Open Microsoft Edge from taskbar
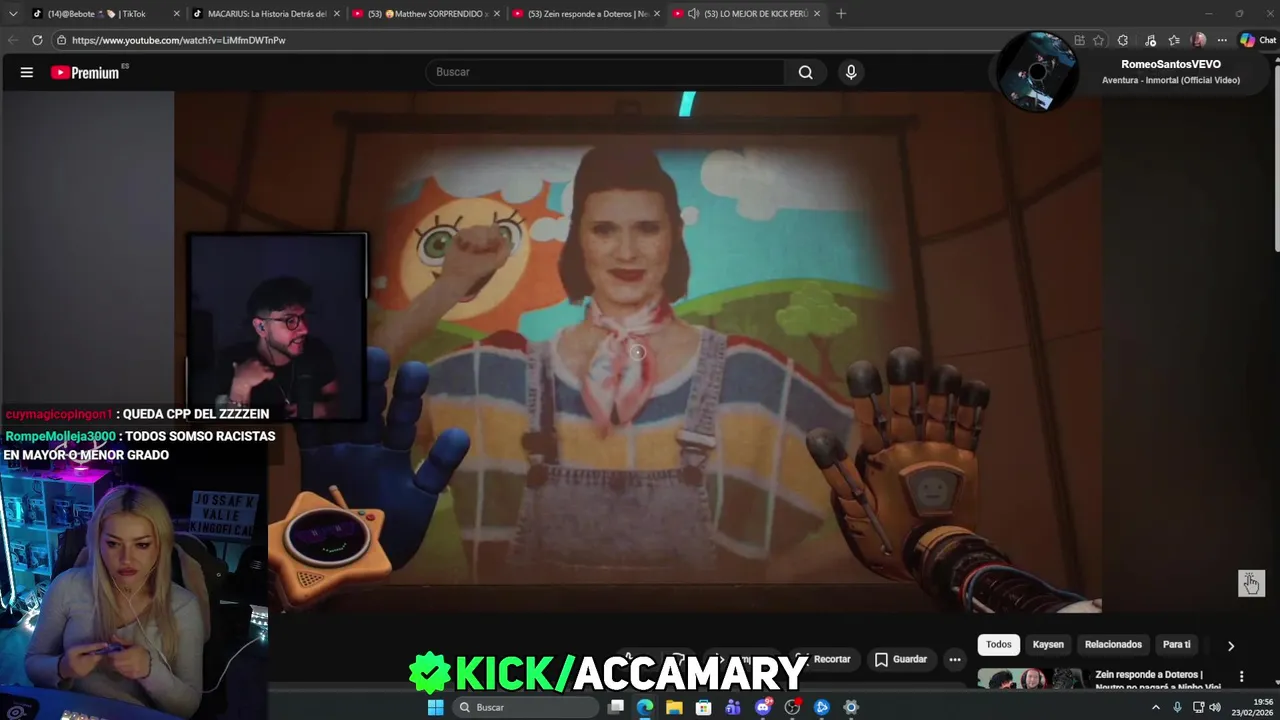 tap(645, 707)
